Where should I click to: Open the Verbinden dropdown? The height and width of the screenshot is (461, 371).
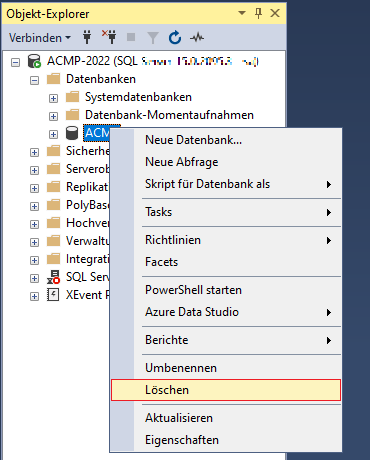40,38
